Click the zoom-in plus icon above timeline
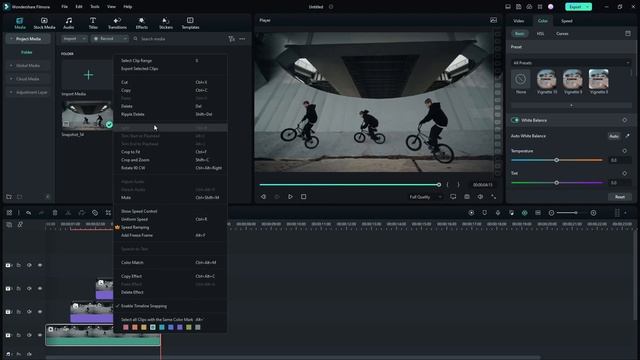Viewport: 640px width, 360px height. (593, 213)
